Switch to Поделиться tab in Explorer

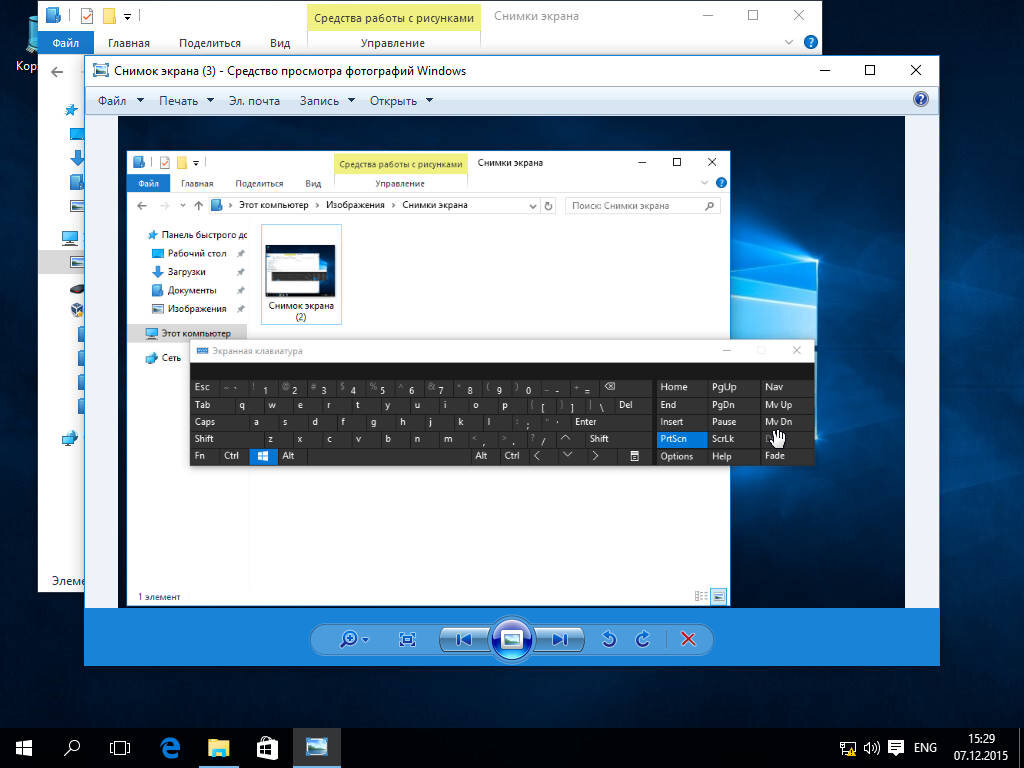click(x=210, y=43)
